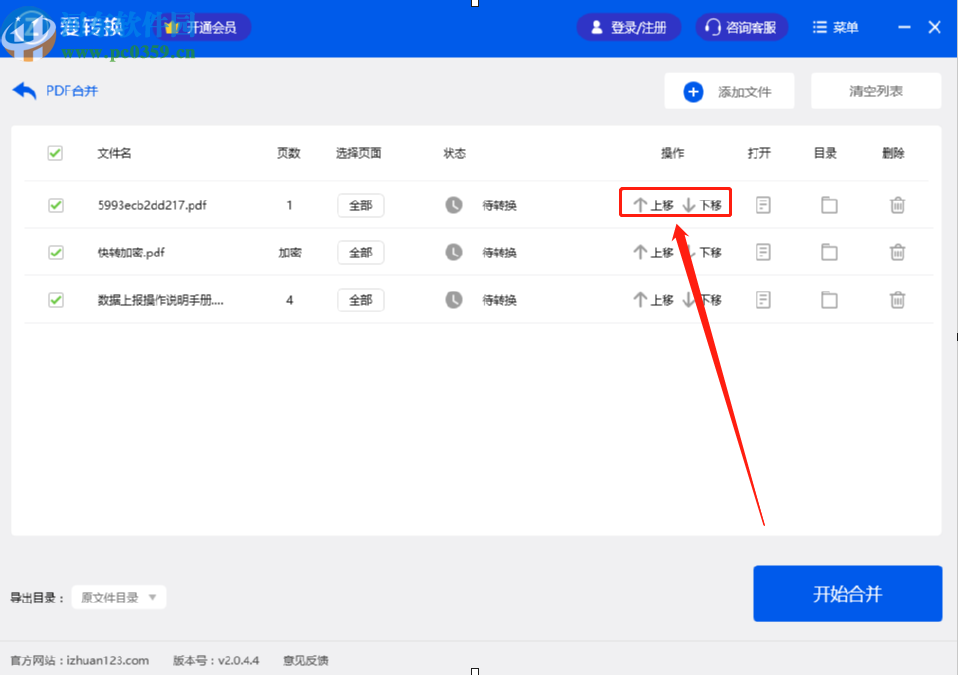Click the 选择页面 column header
This screenshot has width=958, height=675.
[359, 153]
